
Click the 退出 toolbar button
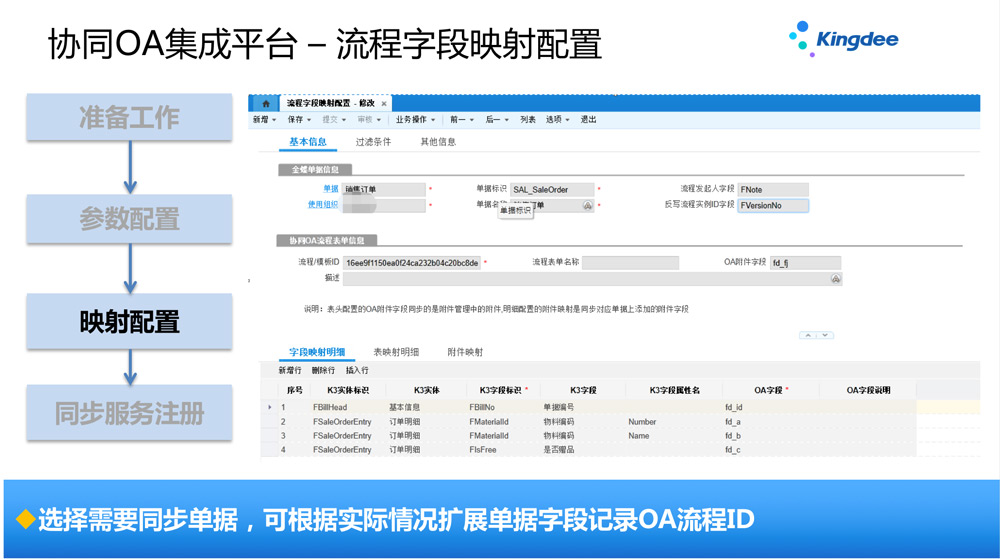588,119
